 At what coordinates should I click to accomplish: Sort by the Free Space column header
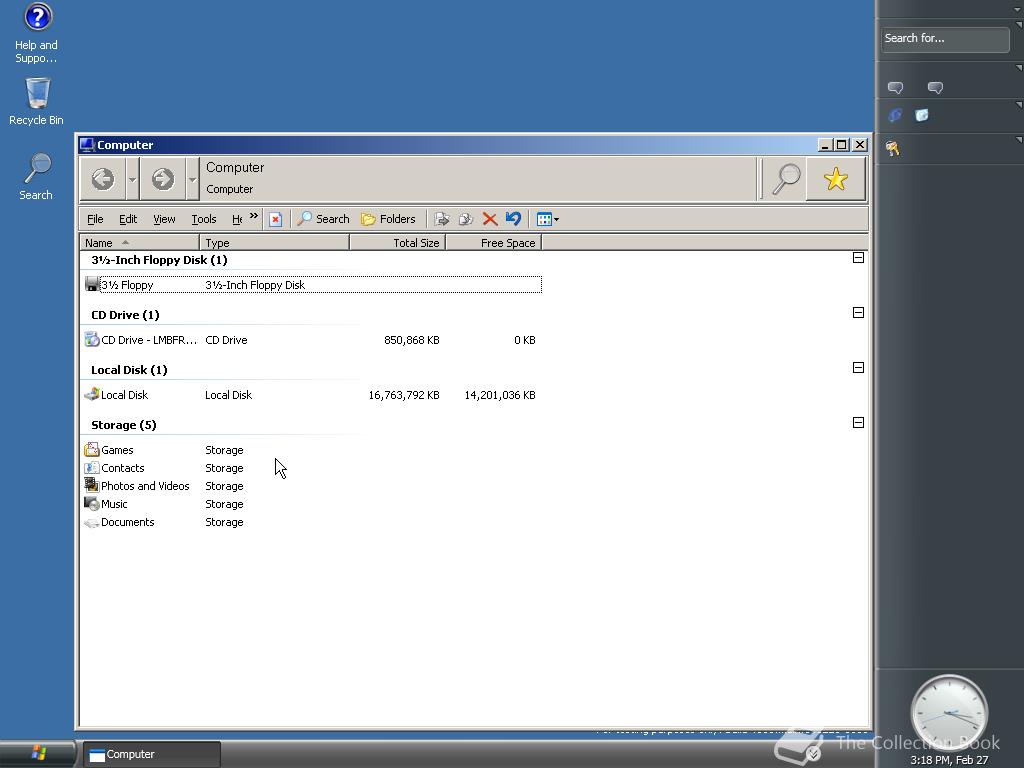tap(494, 243)
